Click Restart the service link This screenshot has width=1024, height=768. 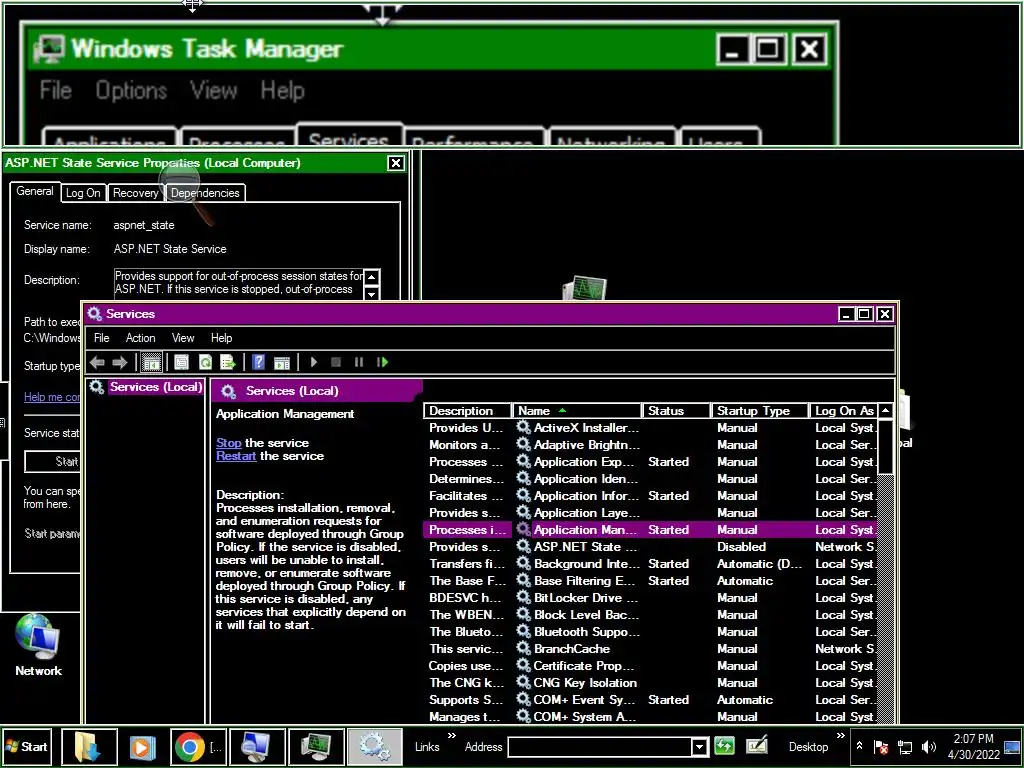point(236,456)
